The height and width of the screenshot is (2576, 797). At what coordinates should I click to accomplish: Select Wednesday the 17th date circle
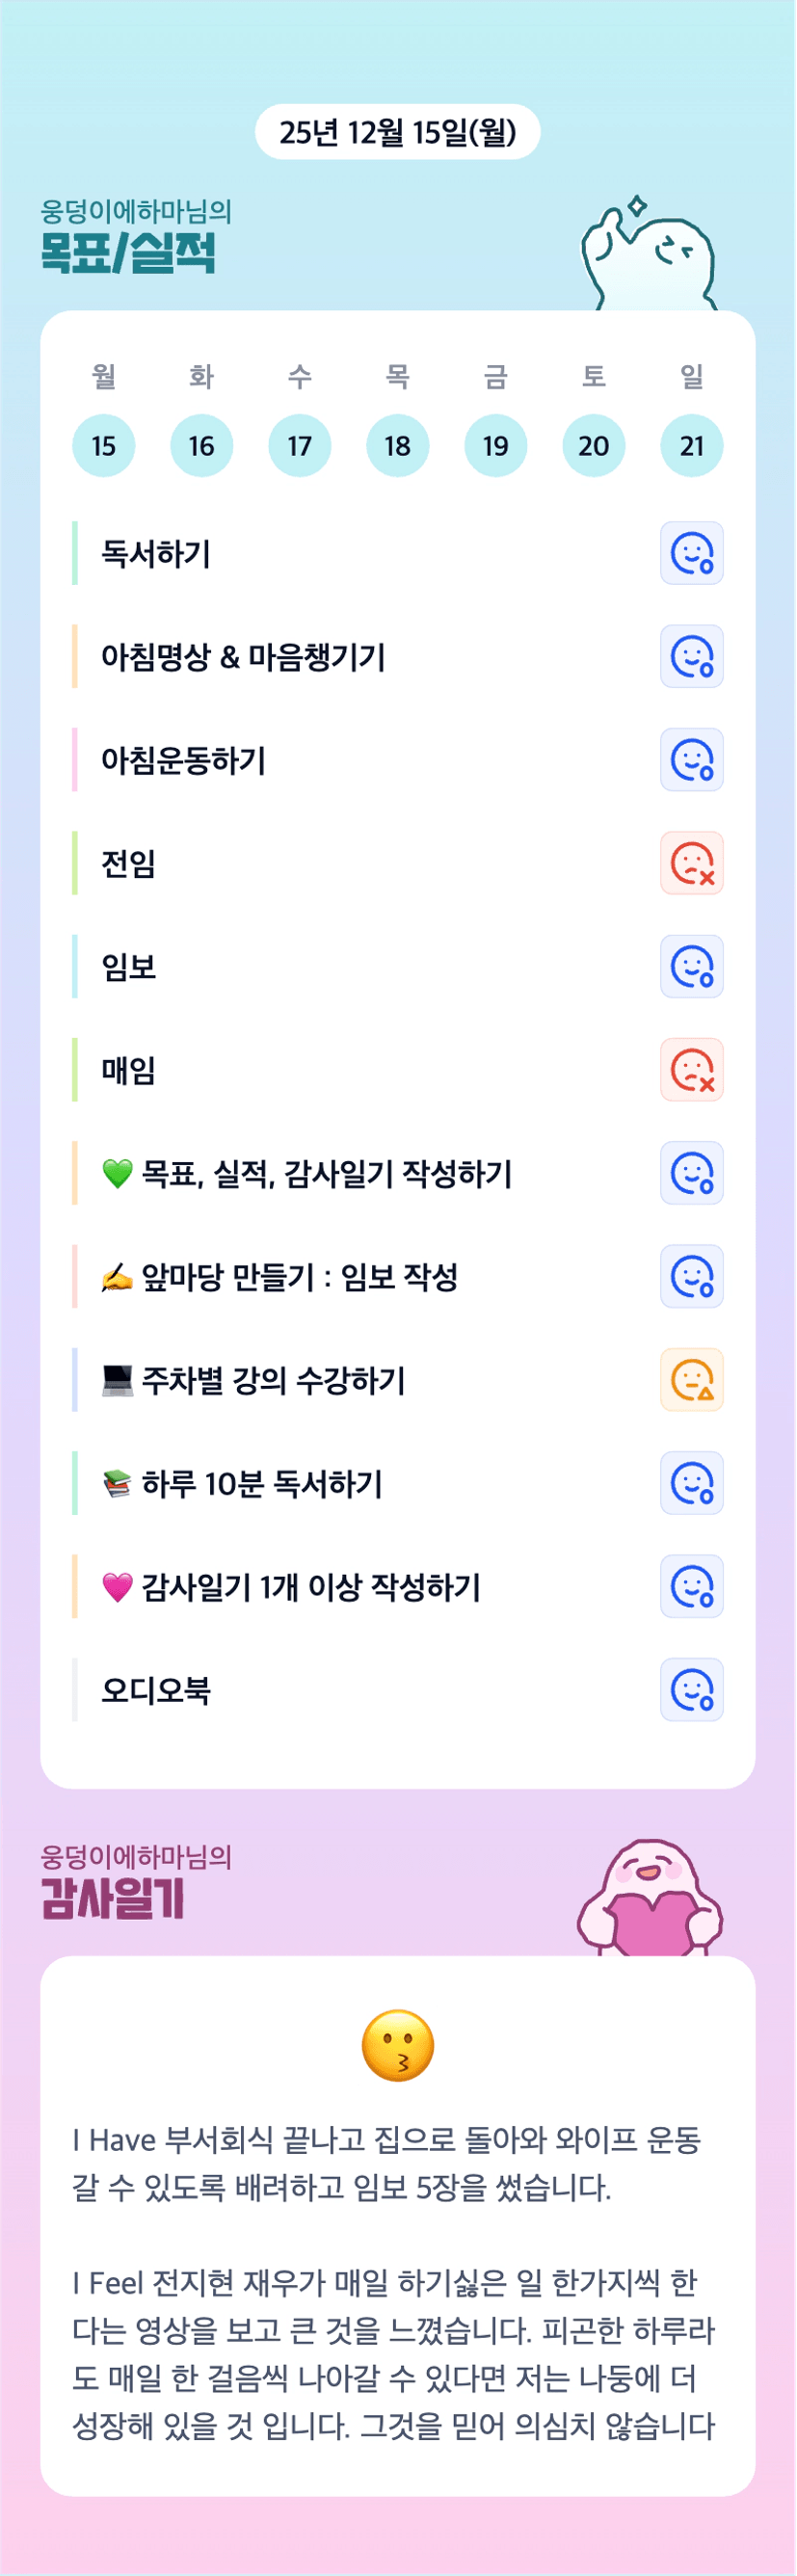coord(300,446)
